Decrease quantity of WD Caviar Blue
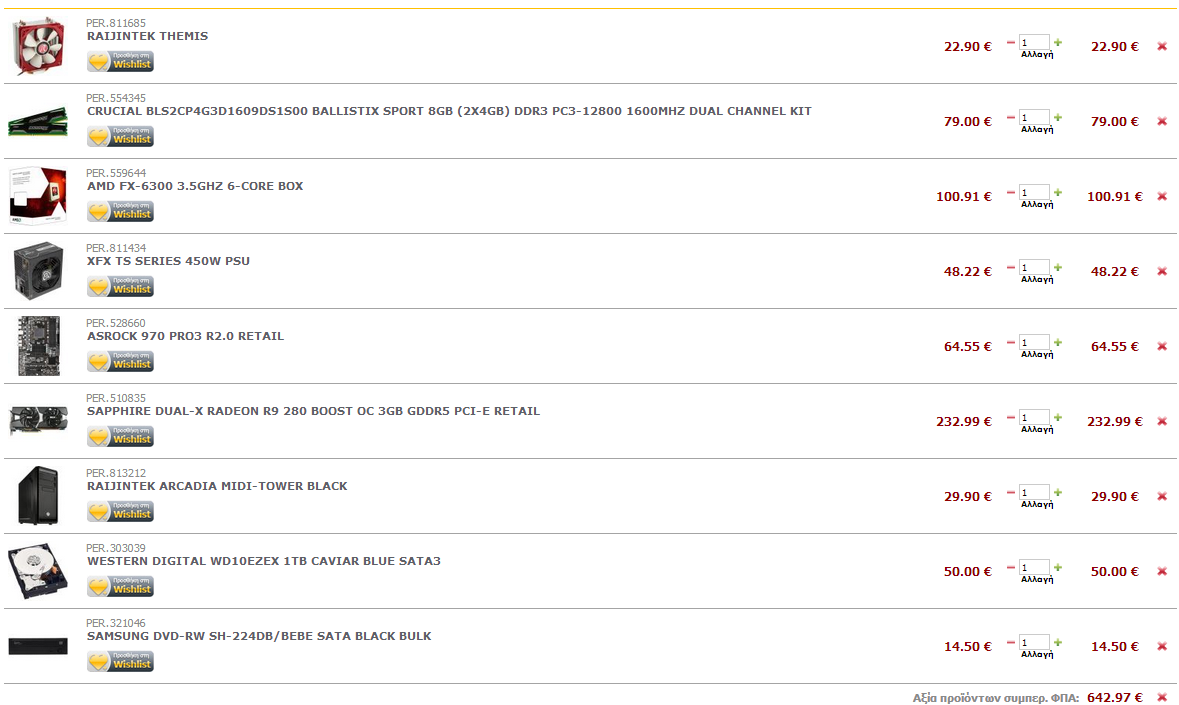This screenshot has height=705, width=1179. 1011,567
